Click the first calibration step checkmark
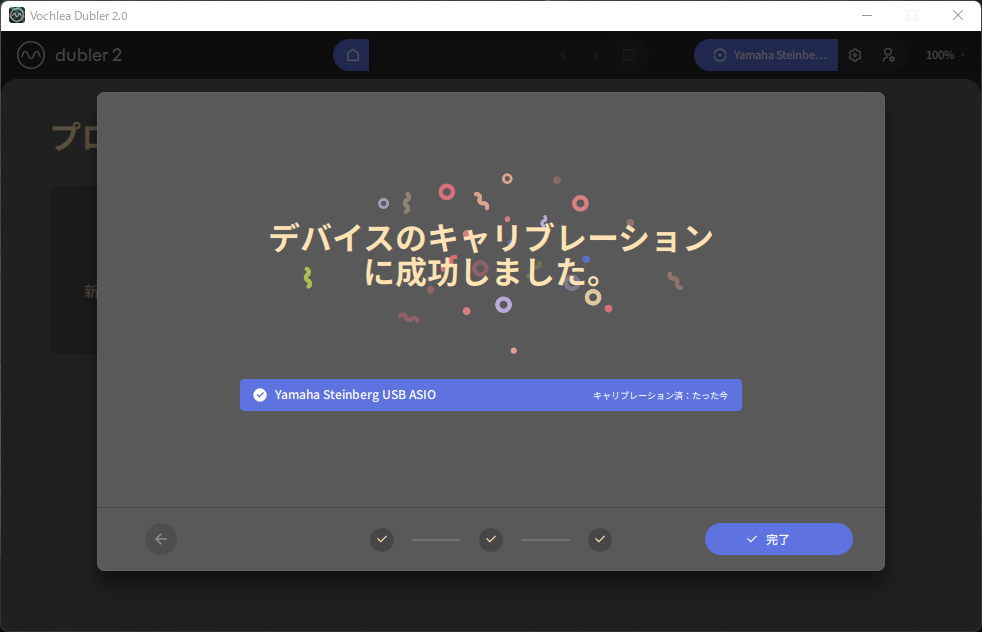Image resolution: width=982 pixels, height=632 pixels. (x=382, y=539)
